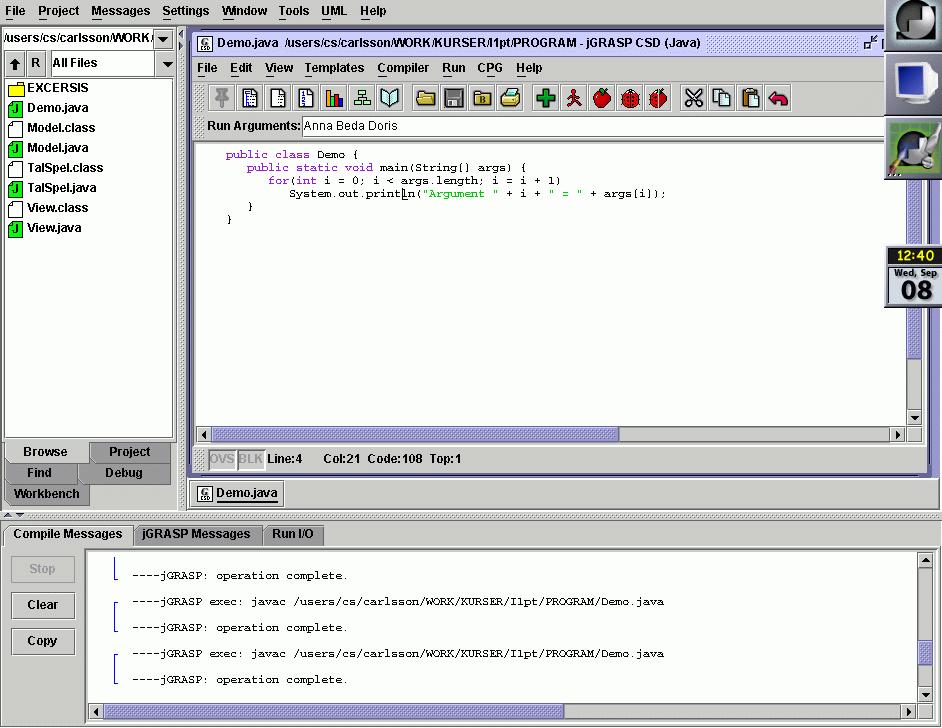Compile the program with the green plus icon
The image size is (942, 728).
click(545, 98)
